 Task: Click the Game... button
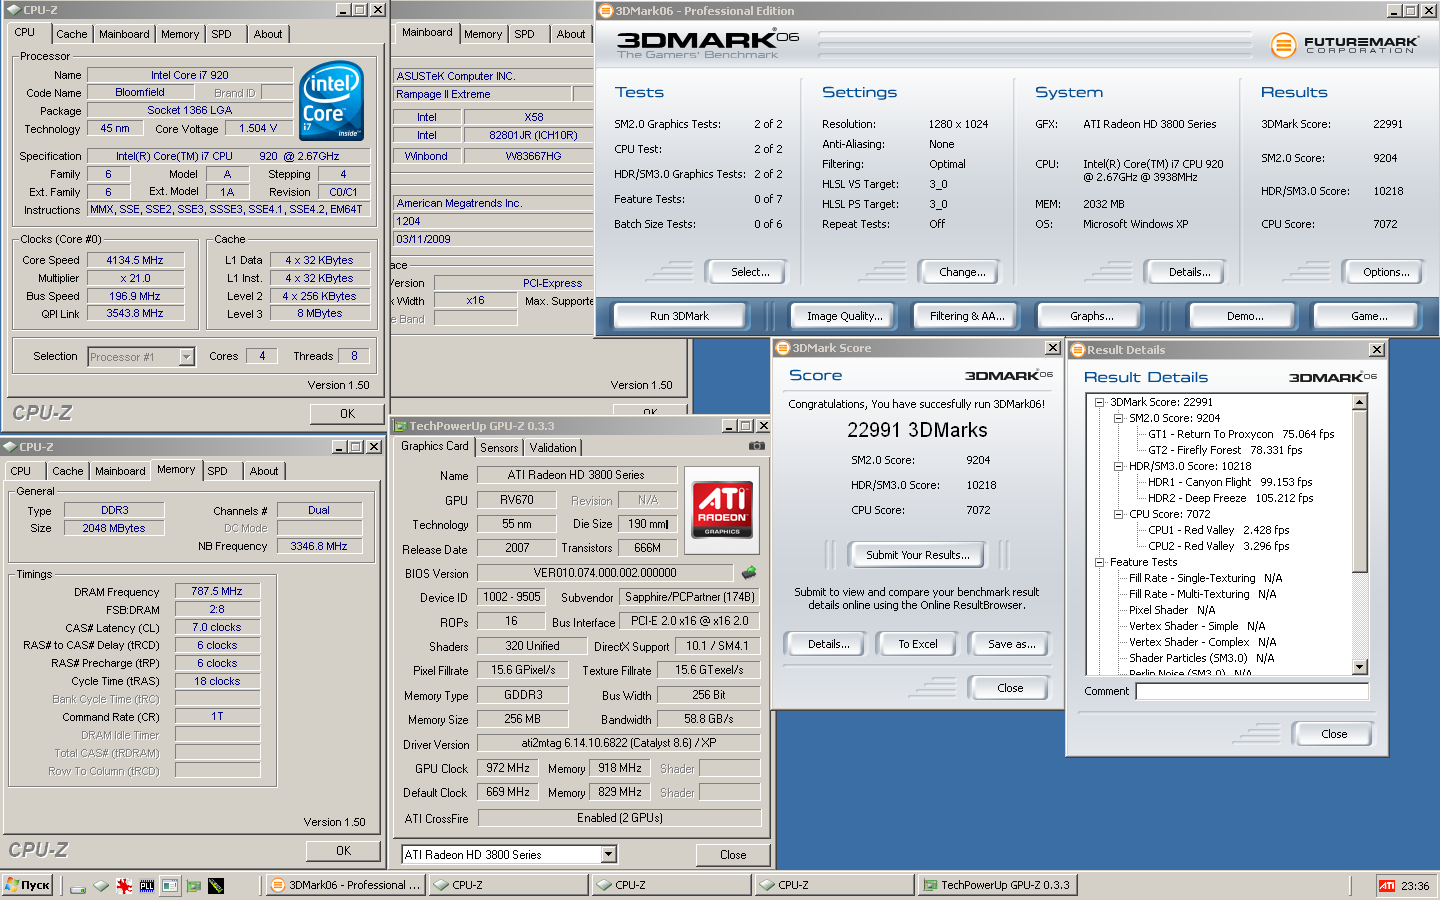1369,316
